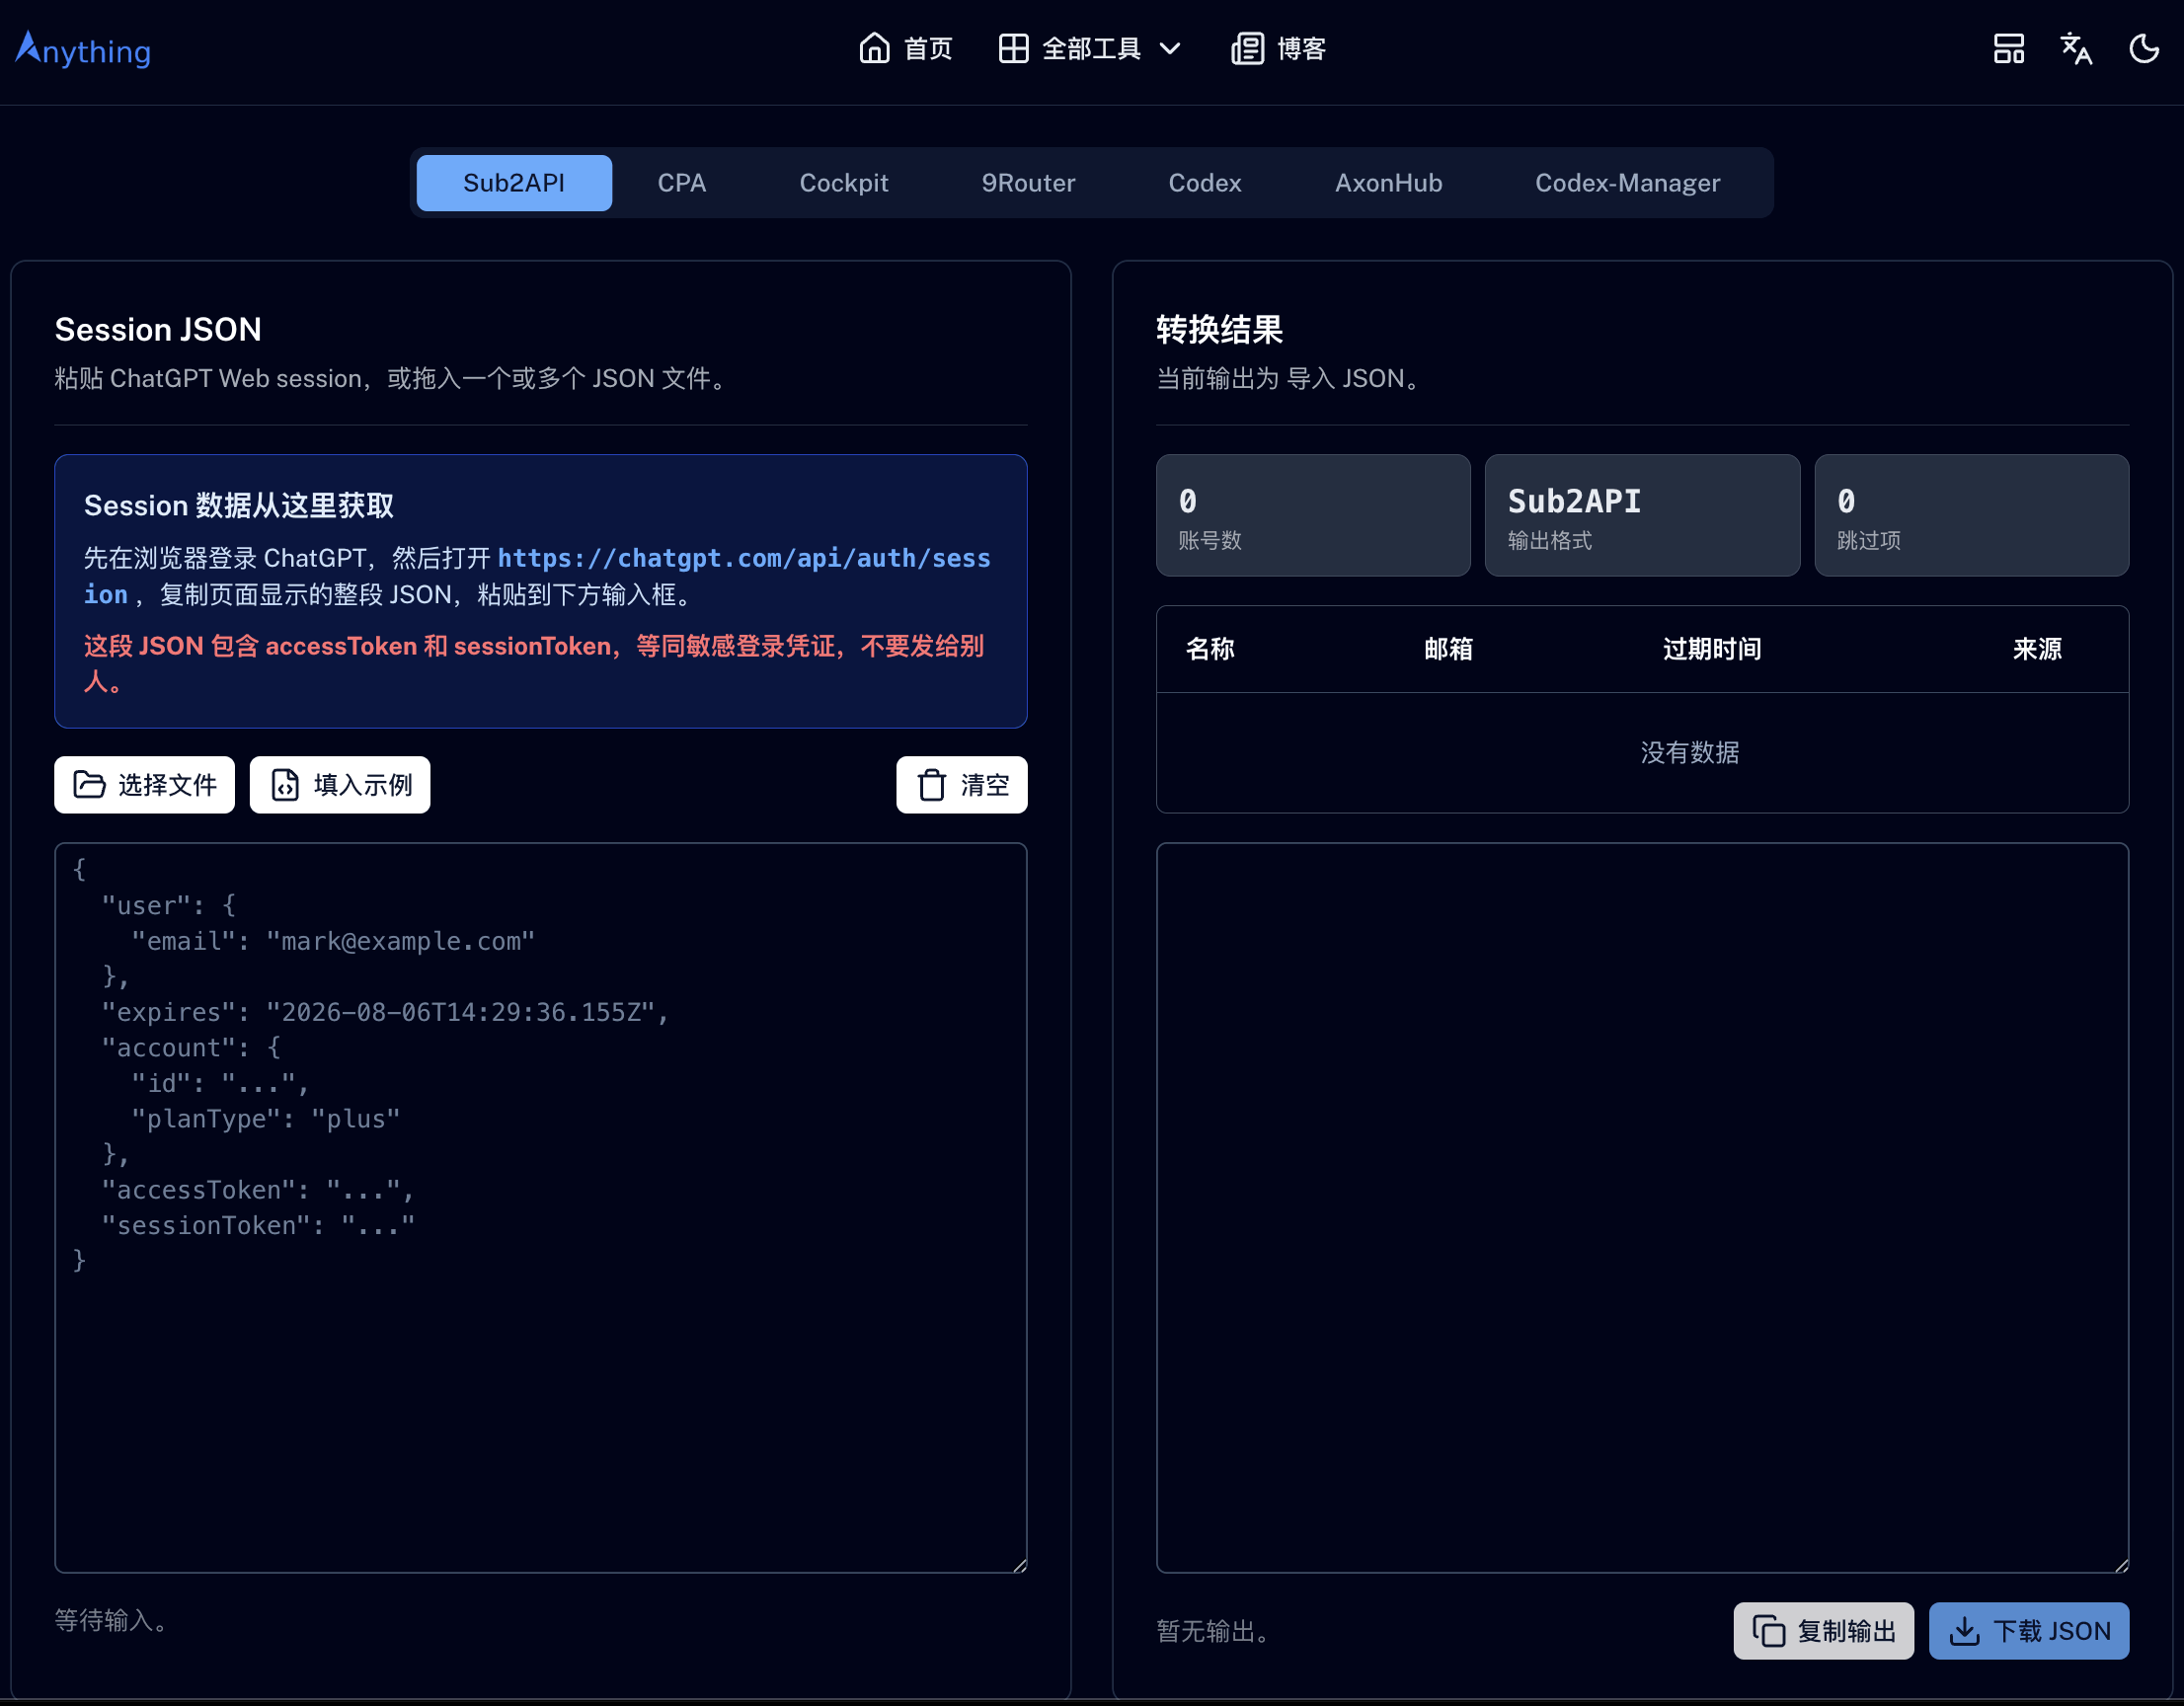Click the layout panel icon in header
Image resolution: width=2184 pixels, height=1706 pixels.
(2008, 48)
